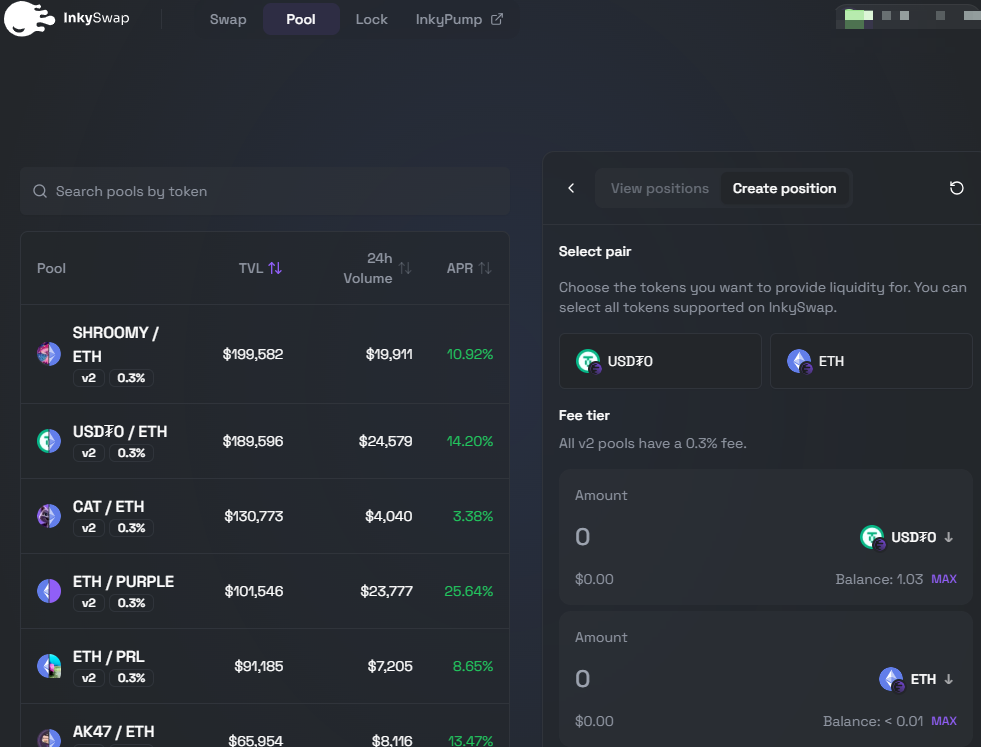Click the 3.38% APR value
Image resolution: width=981 pixels, height=747 pixels.
(x=473, y=516)
